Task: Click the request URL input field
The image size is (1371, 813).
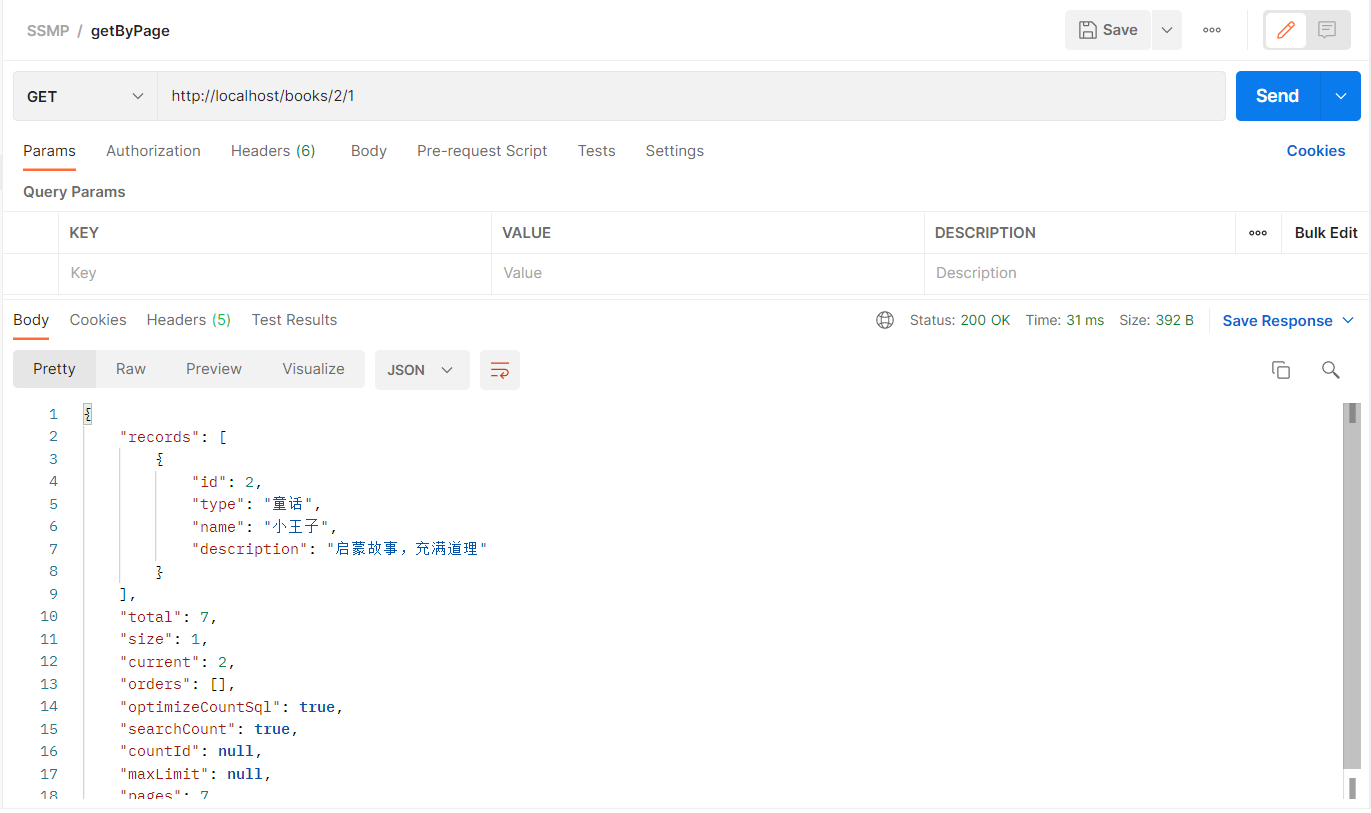Action: [691, 96]
